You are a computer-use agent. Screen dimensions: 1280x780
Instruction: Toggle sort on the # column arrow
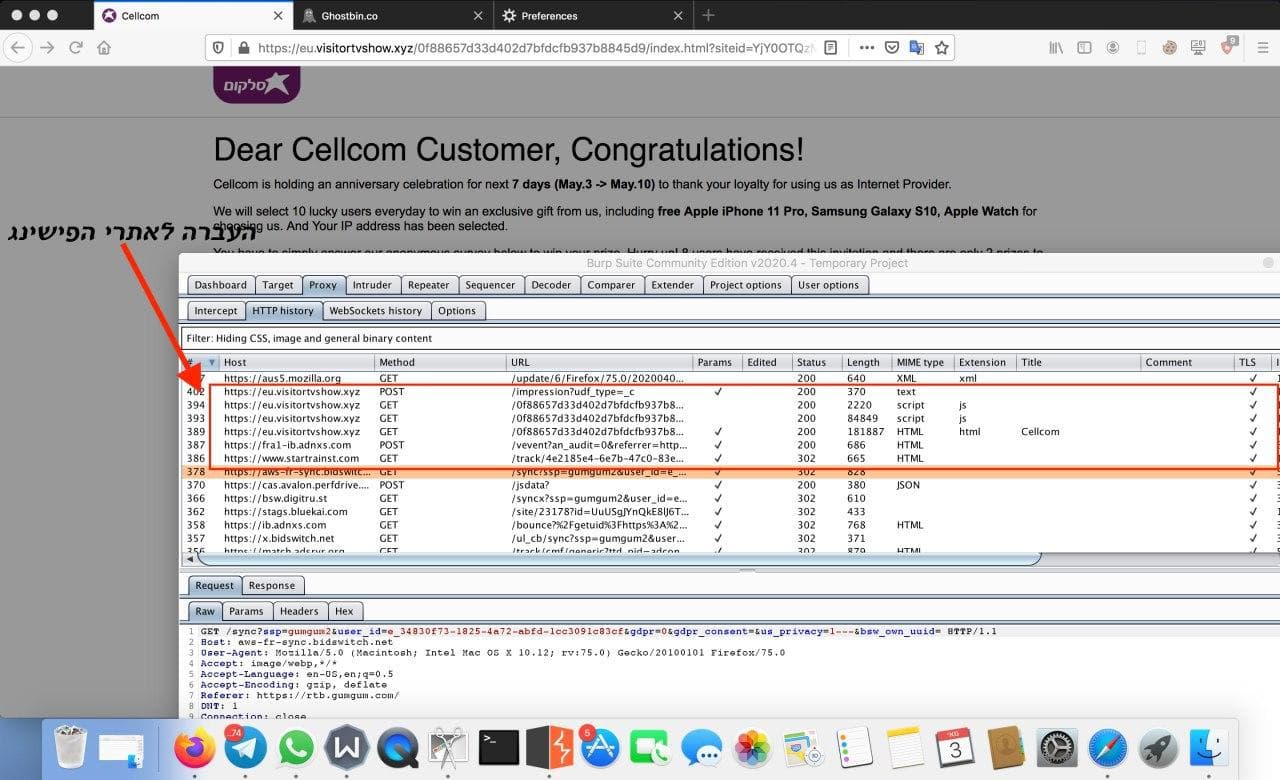211,363
